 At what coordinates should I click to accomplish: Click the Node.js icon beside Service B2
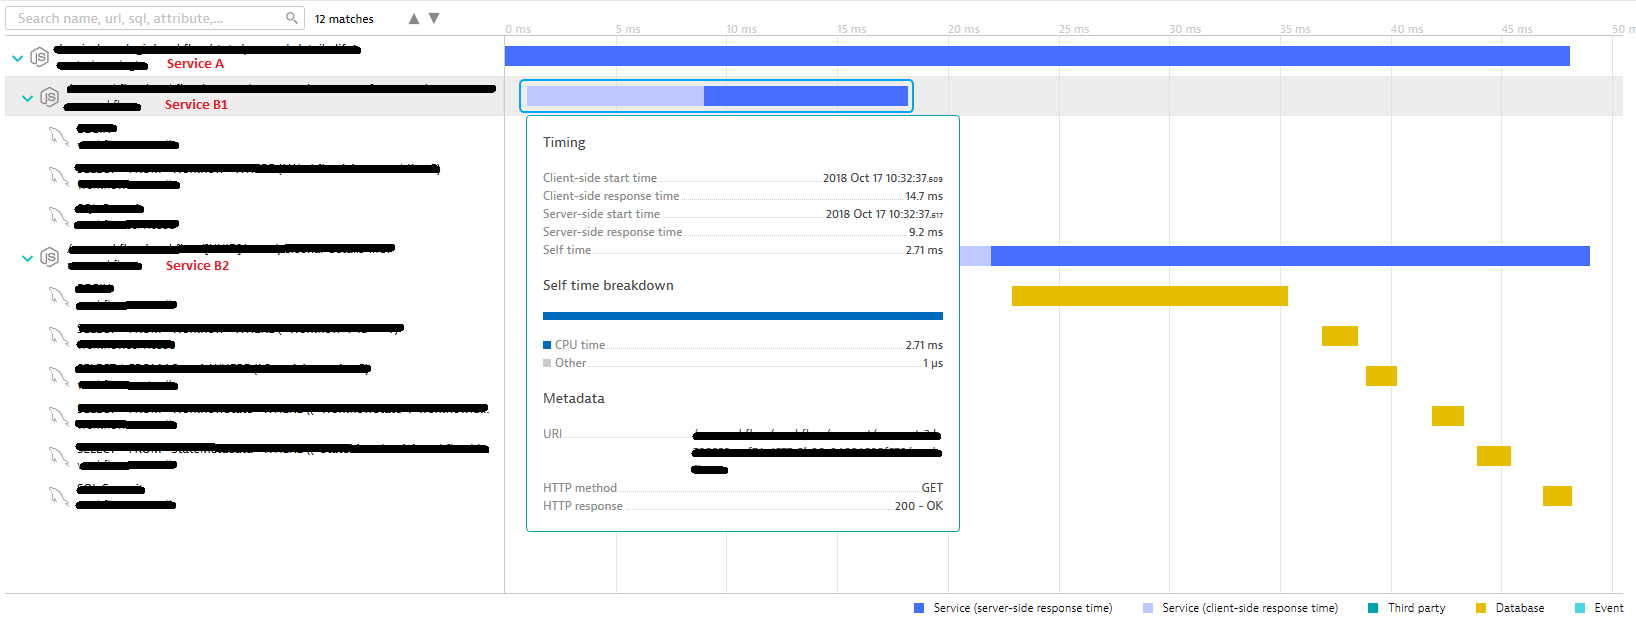[x=49, y=258]
